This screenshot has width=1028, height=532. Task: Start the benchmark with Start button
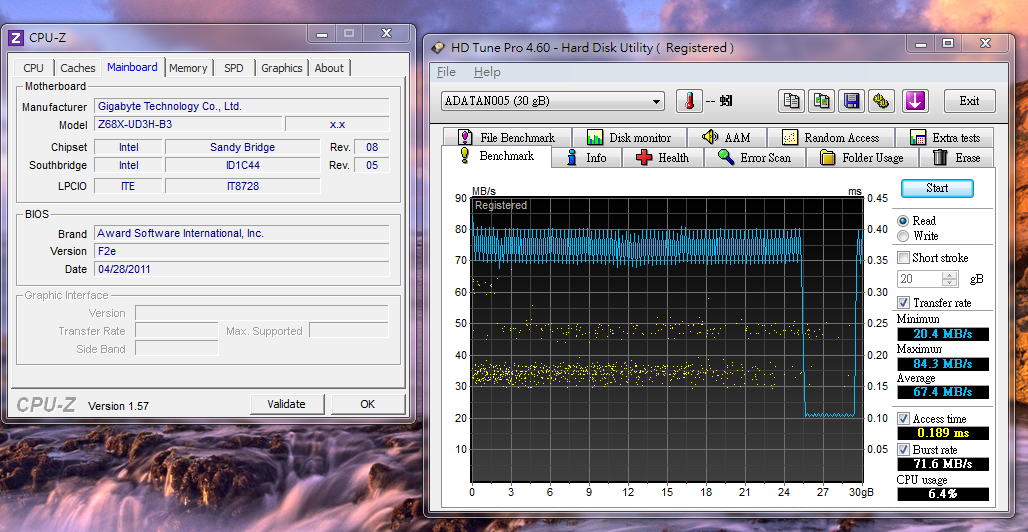tap(937, 188)
